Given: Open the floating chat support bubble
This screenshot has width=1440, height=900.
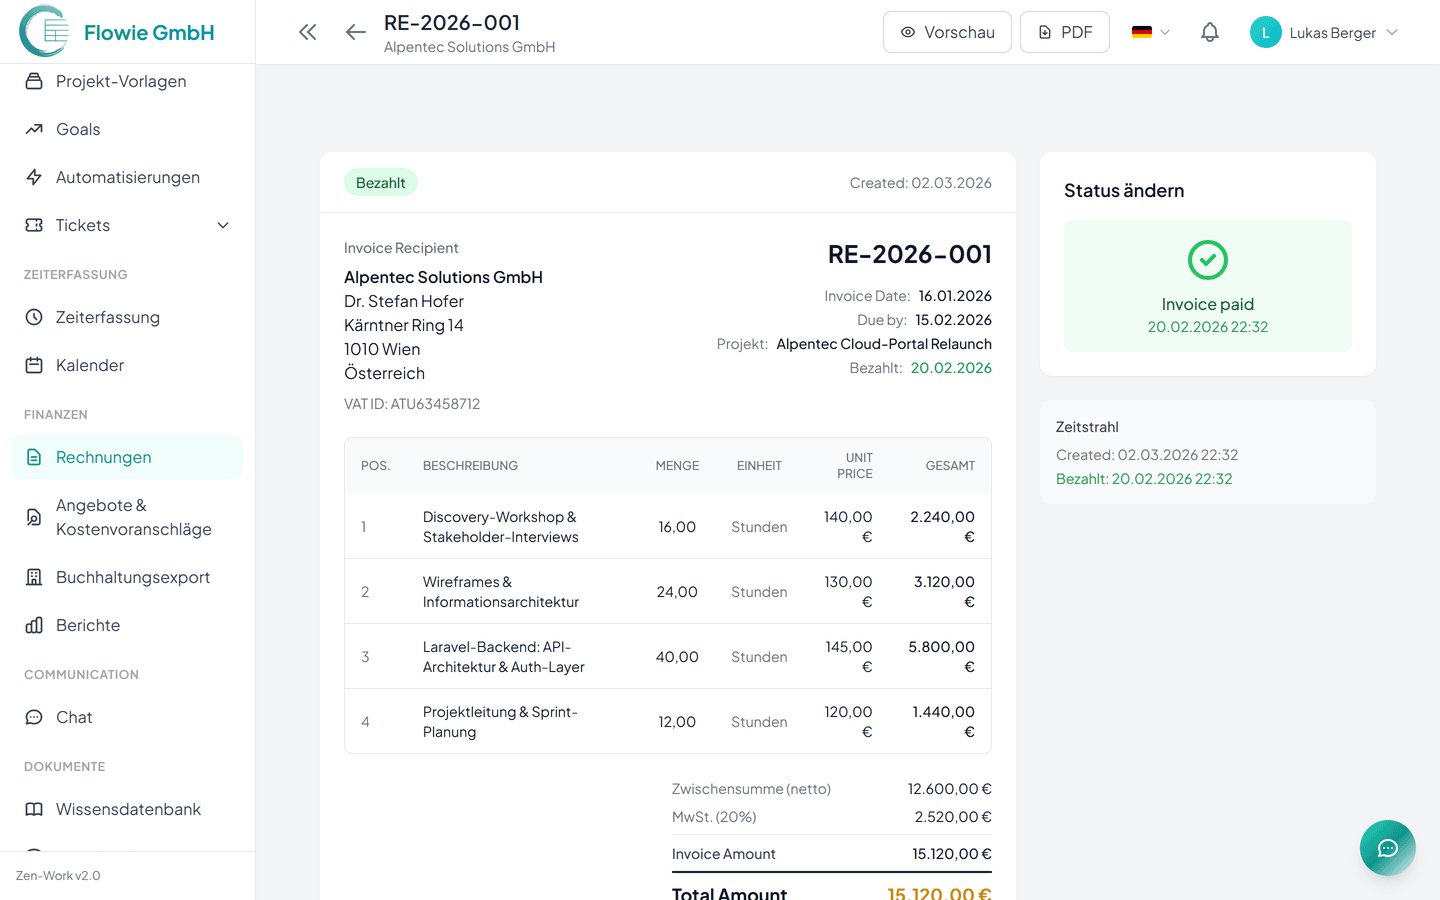Looking at the screenshot, I should point(1387,848).
